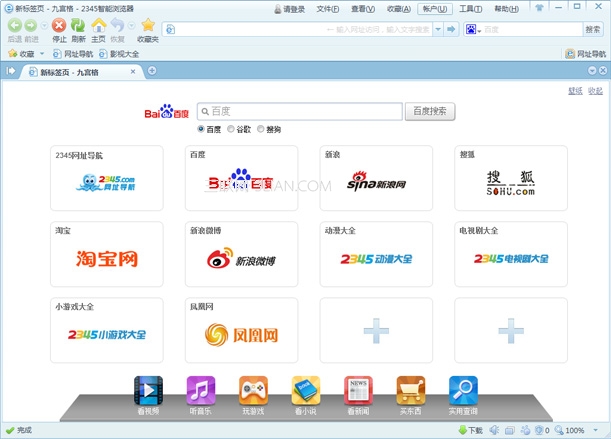Click the 买东西 shopping cart dock icon

(x=411, y=390)
